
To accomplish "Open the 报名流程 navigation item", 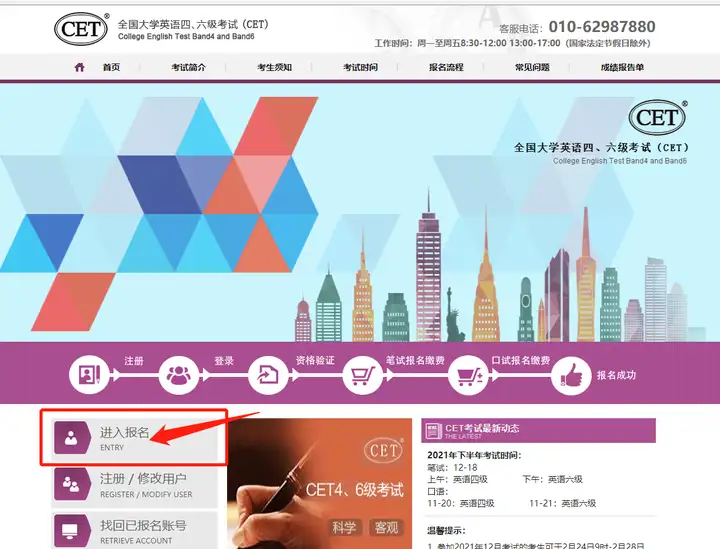I will 446,67.
